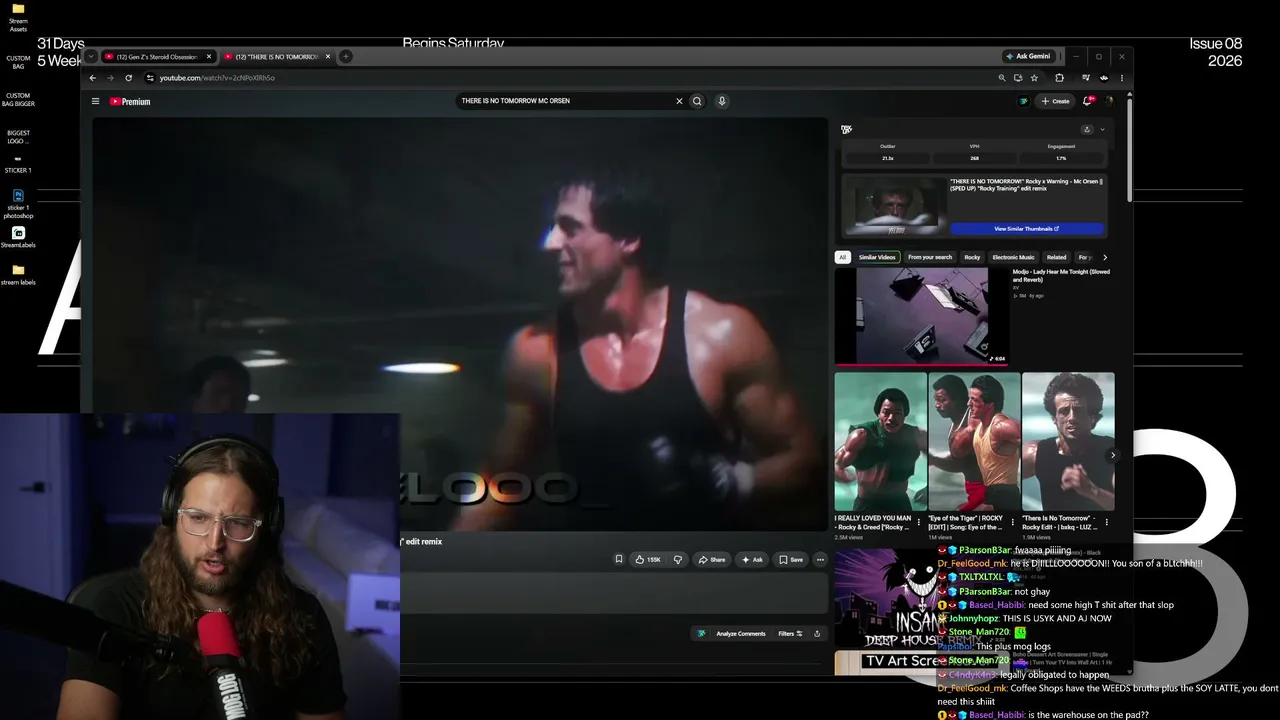Open the comment Filters control

(790, 634)
